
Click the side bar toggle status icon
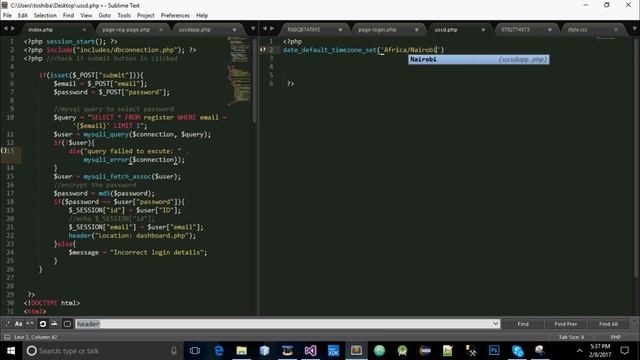pos(7,337)
